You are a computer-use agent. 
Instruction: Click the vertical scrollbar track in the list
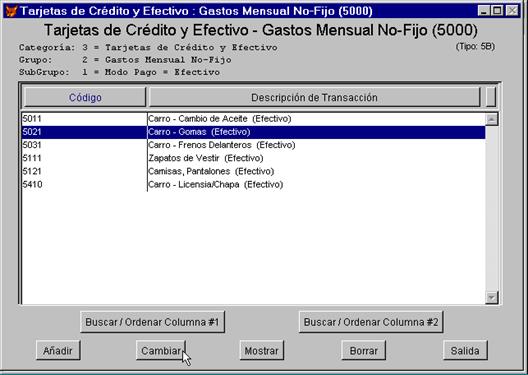click(492, 208)
